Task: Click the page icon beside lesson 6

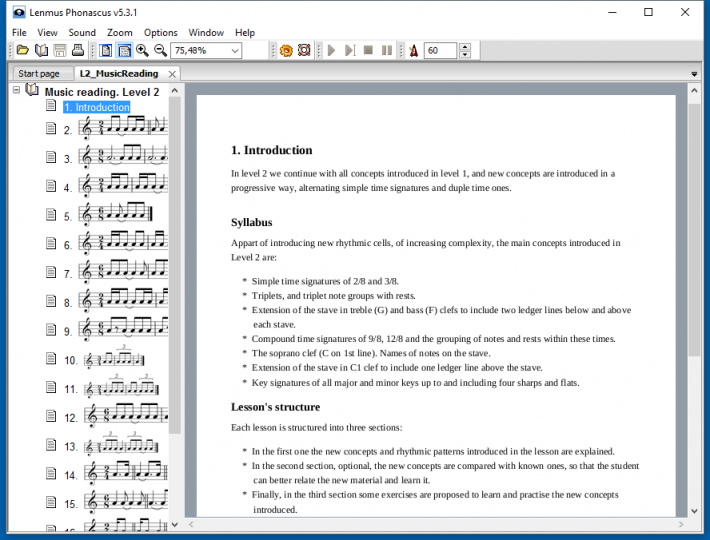Action: pyautogui.click(x=51, y=244)
